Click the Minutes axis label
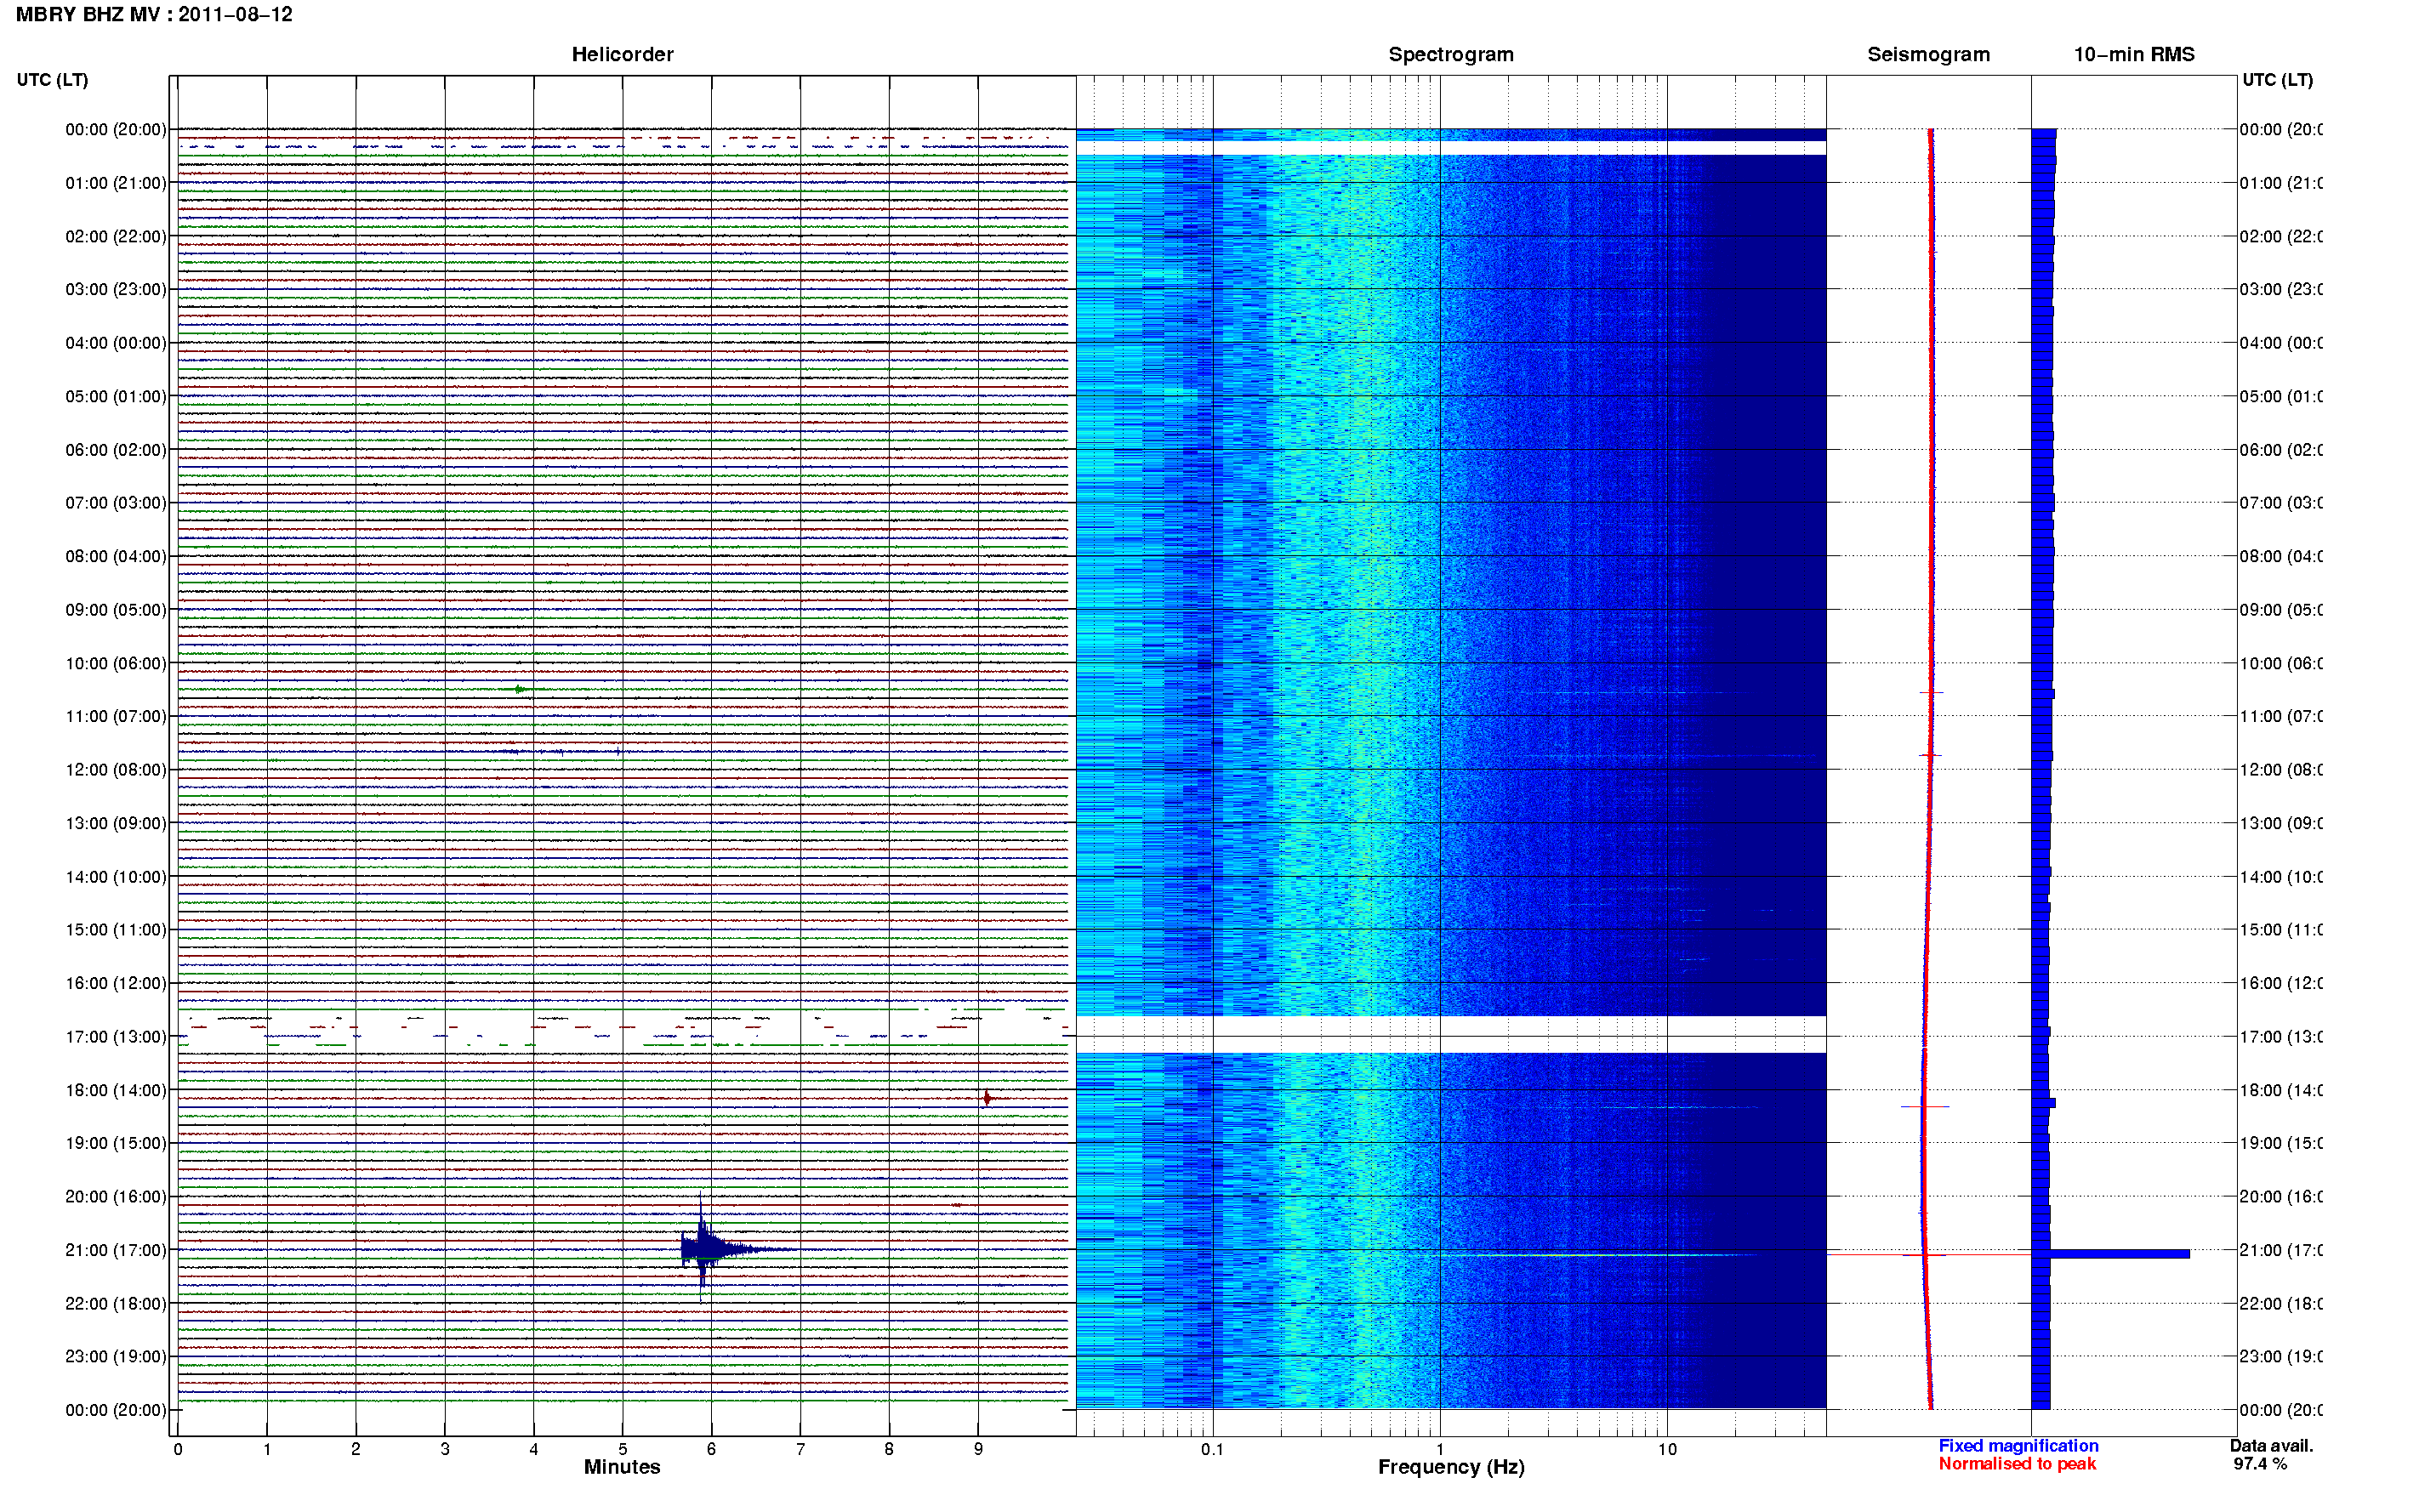Screen dimensions: 2419x1512 [x=622, y=1467]
